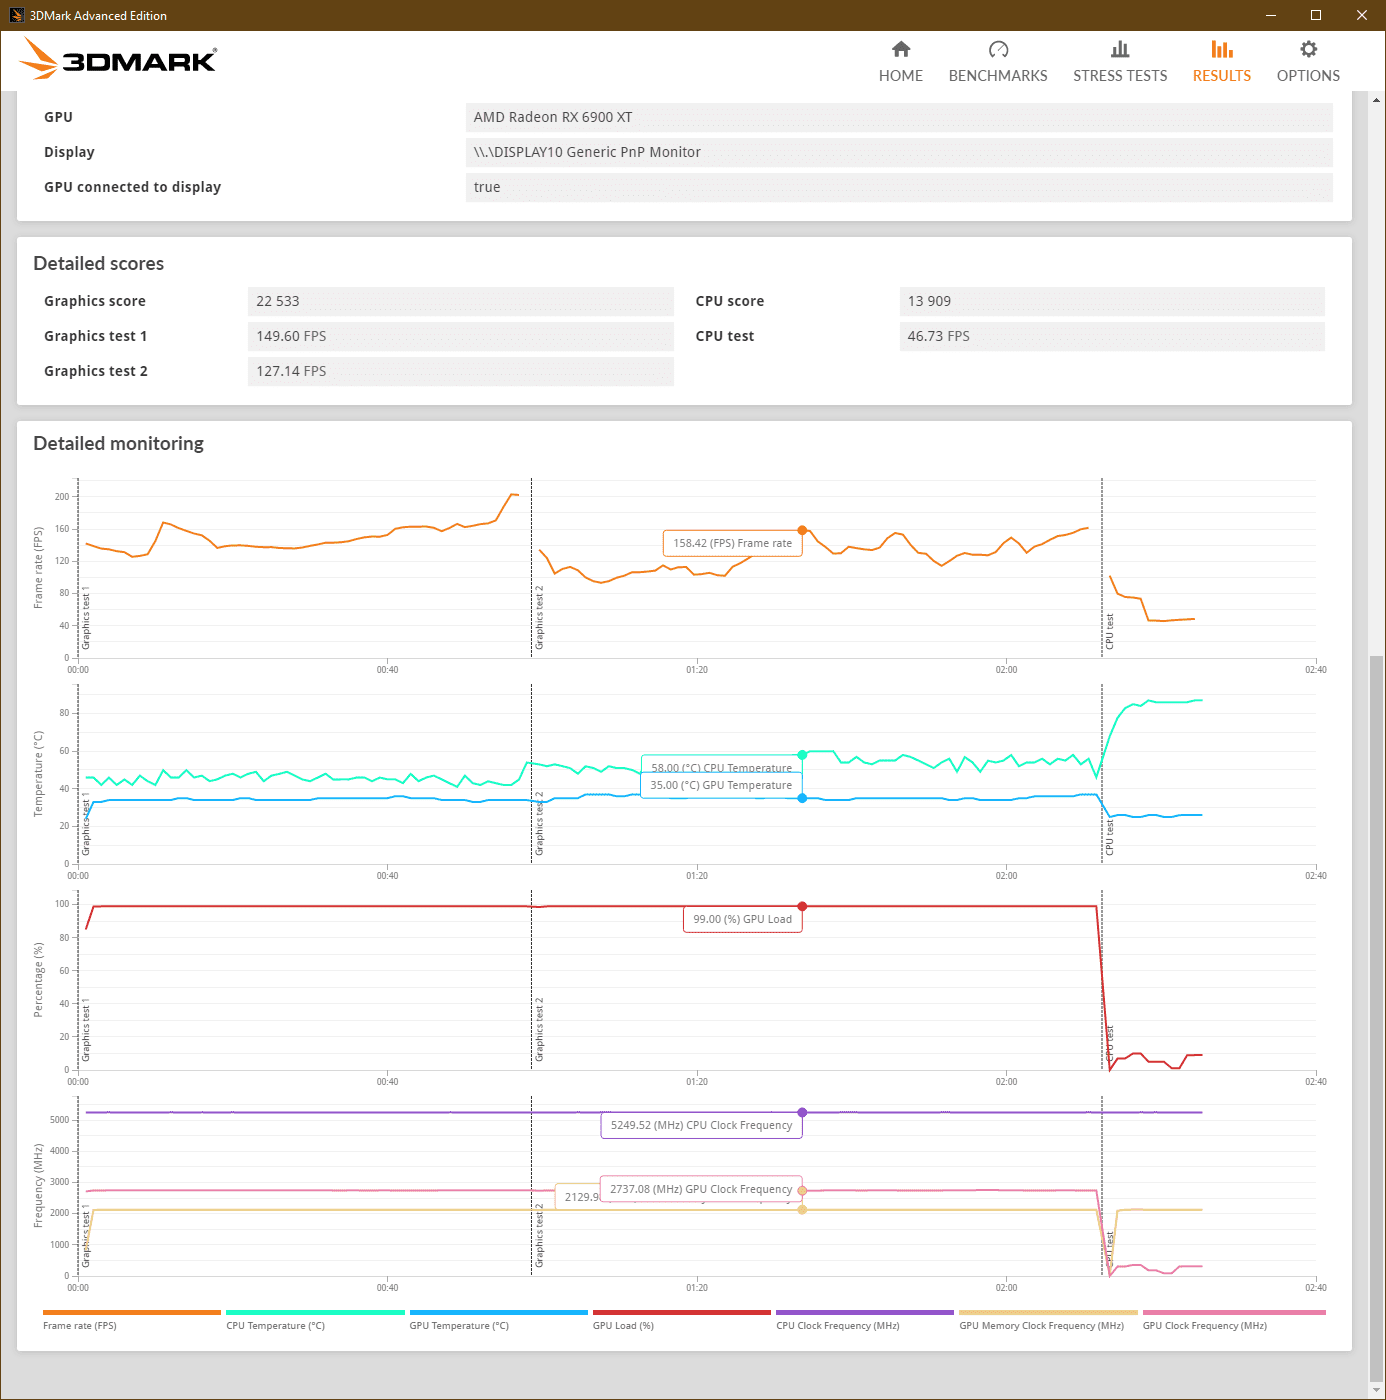Go to the STRESS TESTS tab label

(x=1120, y=76)
